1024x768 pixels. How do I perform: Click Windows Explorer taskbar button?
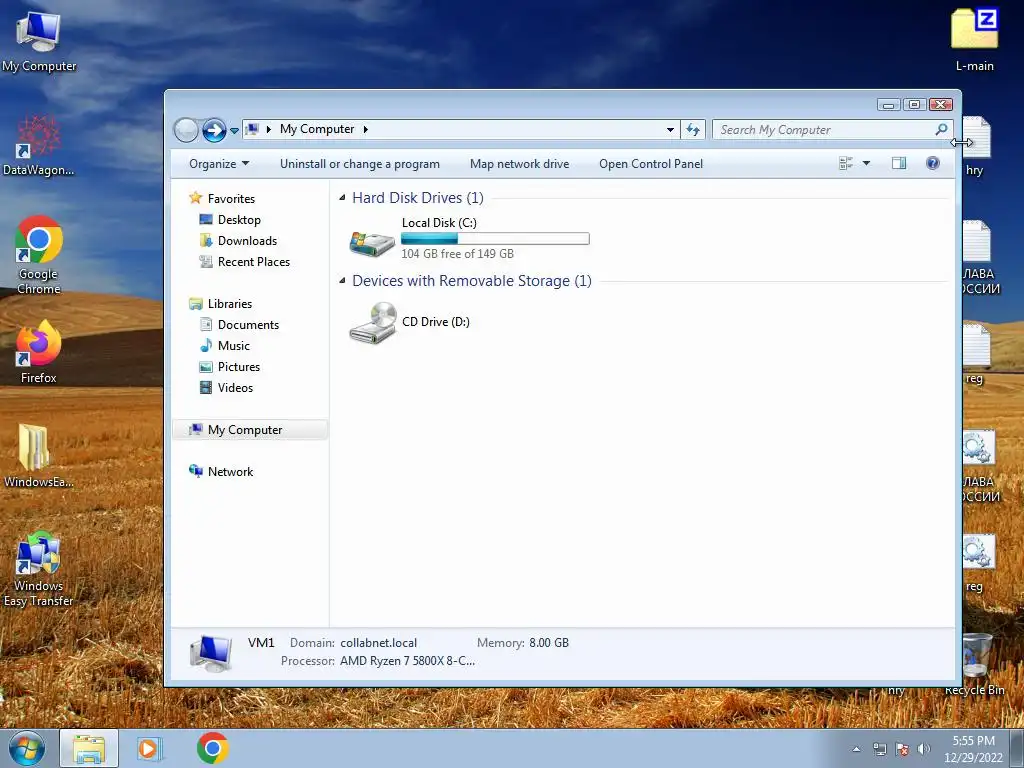[x=89, y=748]
